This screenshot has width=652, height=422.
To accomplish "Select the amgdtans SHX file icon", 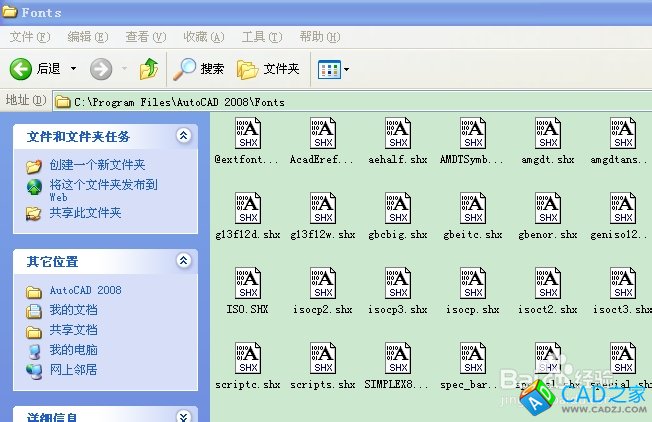I will pyautogui.click(x=623, y=133).
